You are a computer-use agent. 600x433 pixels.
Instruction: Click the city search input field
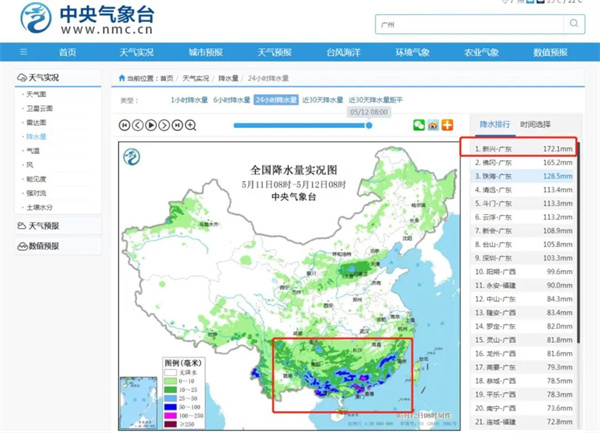470,24
